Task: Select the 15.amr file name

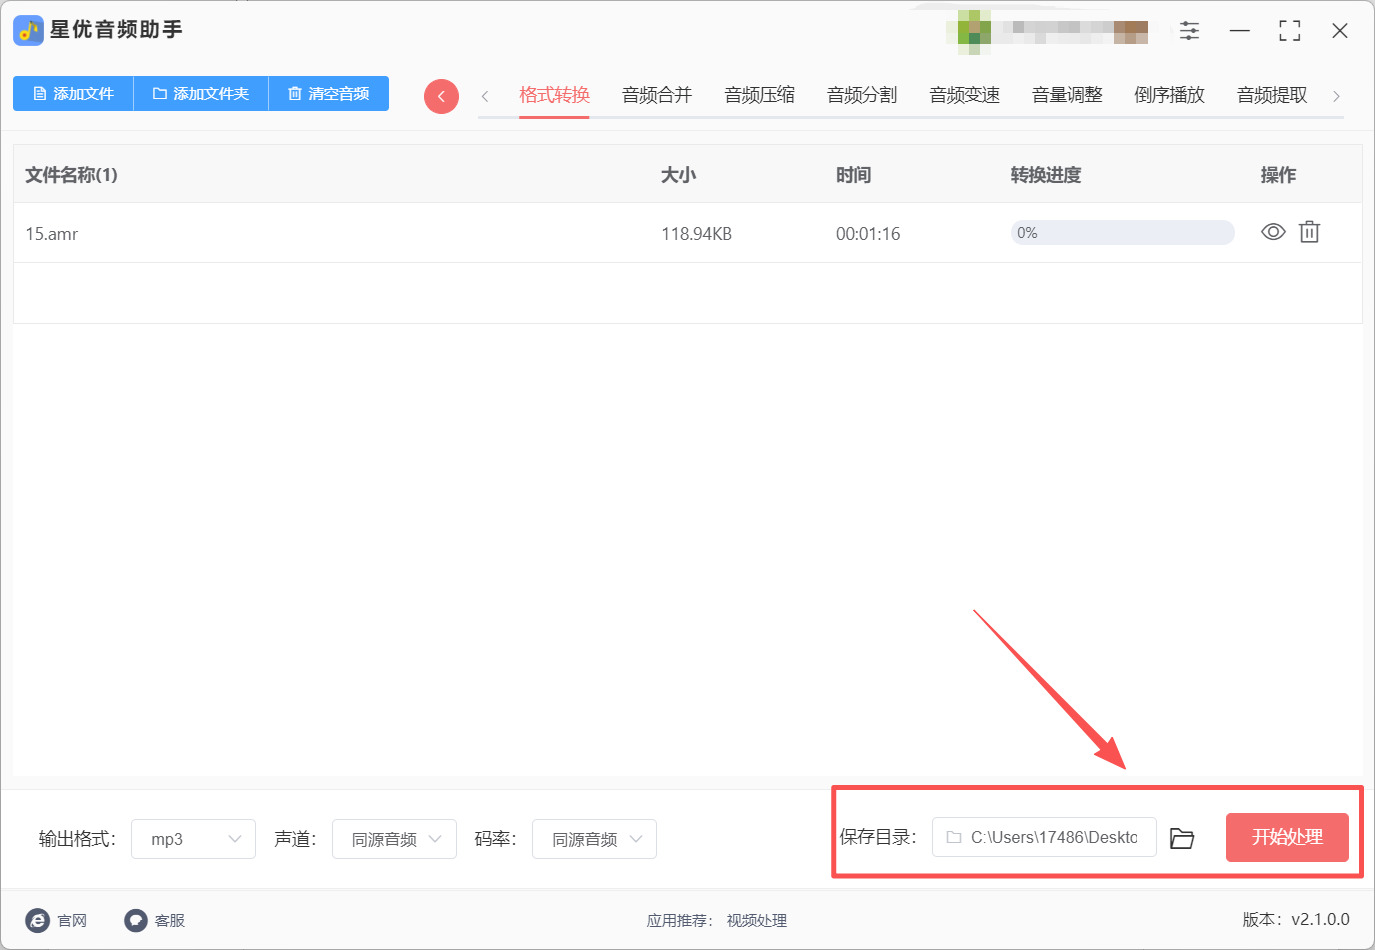Action: coord(52,234)
